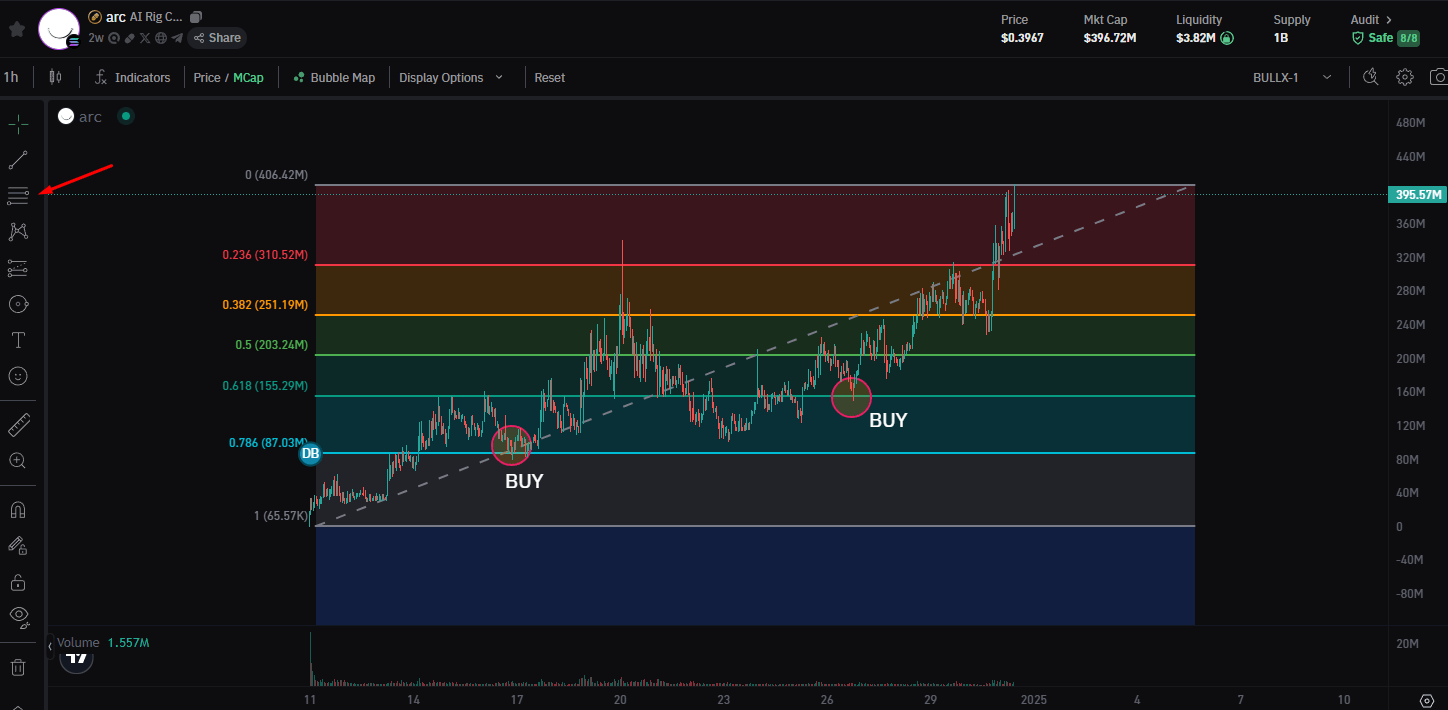Open the candlestick chart style selector
Screen dimensions: 1448x710
pyautogui.click(x=55, y=77)
